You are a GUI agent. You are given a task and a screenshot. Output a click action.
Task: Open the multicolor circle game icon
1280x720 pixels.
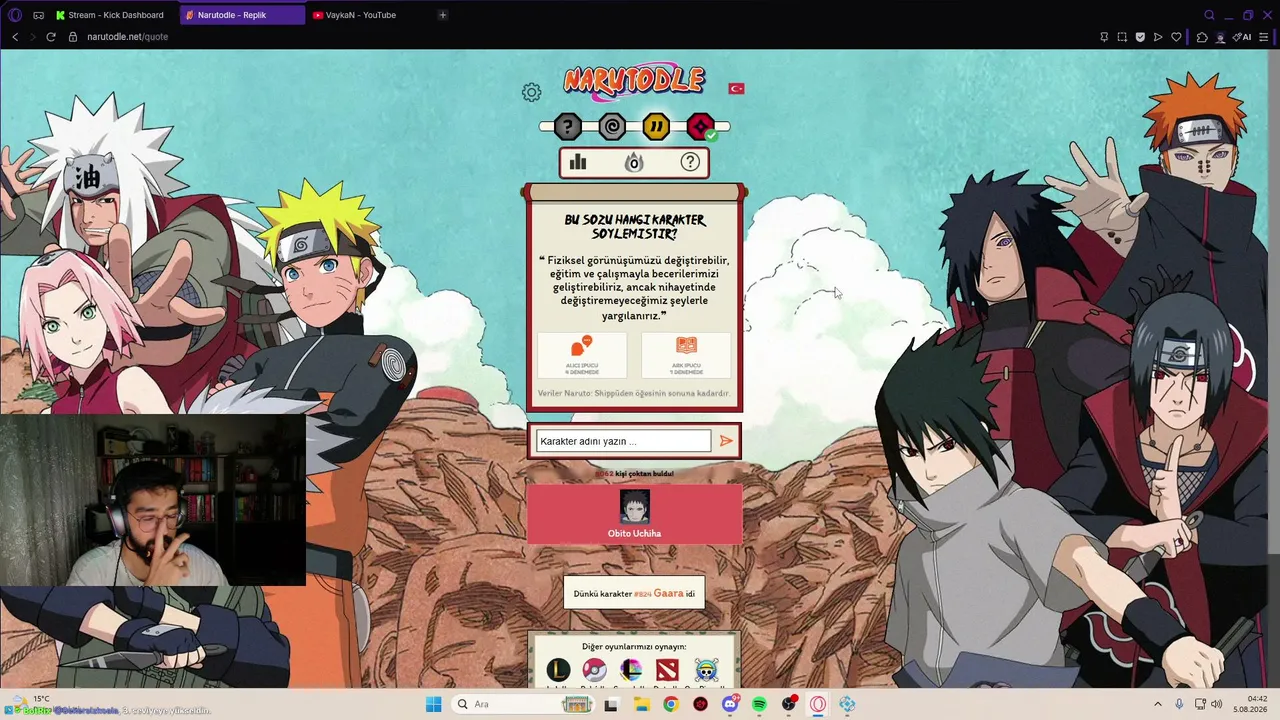631,670
